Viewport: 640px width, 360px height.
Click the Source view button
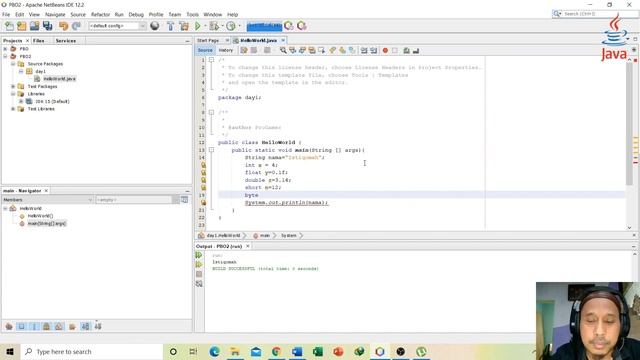[205, 51]
